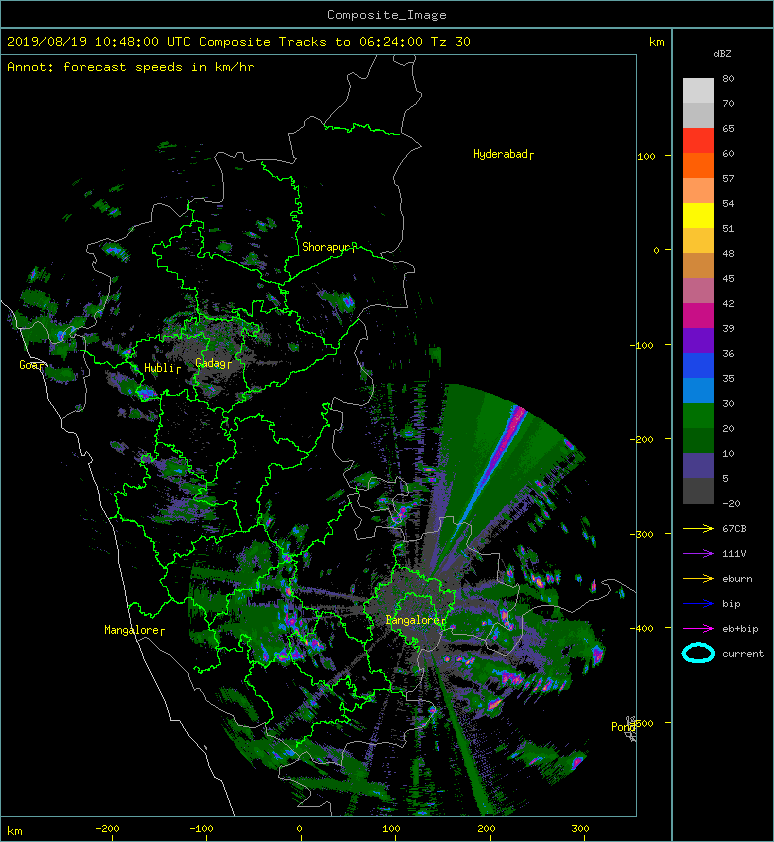This screenshot has width=774, height=842.
Task: Select the orange swatch between 60 and 57
Action: tap(698, 165)
